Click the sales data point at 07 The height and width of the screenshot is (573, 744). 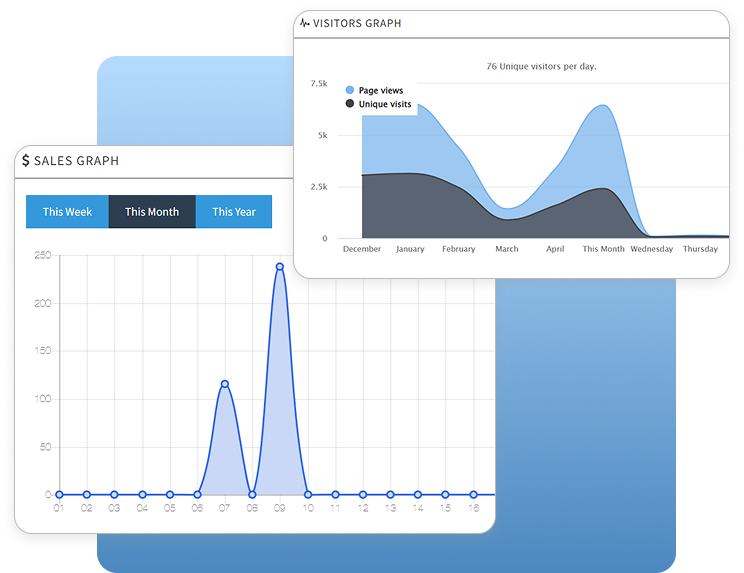click(225, 384)
